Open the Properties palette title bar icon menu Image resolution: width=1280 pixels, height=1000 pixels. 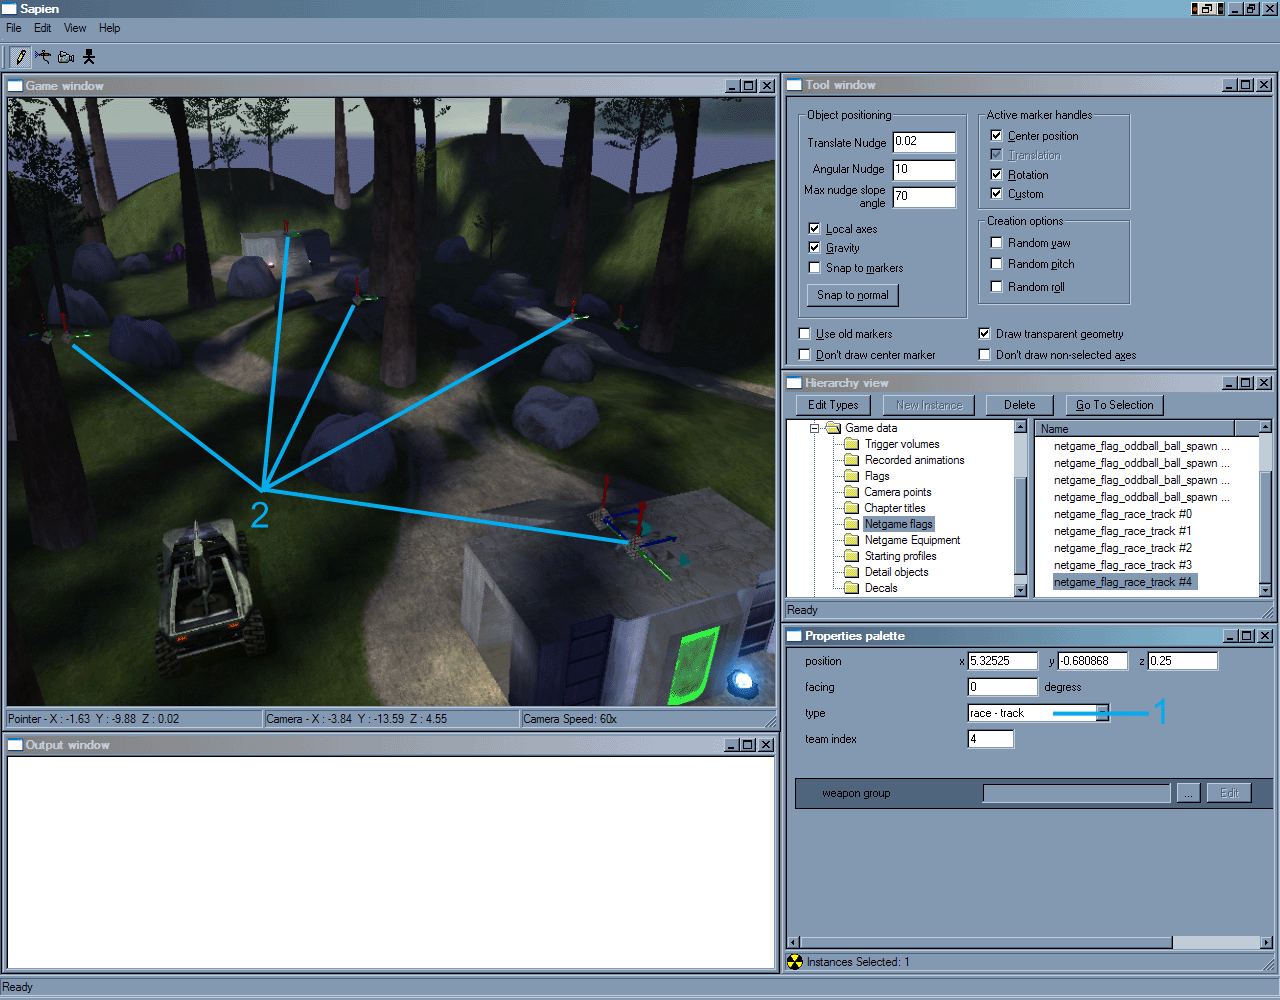[795, 636]
